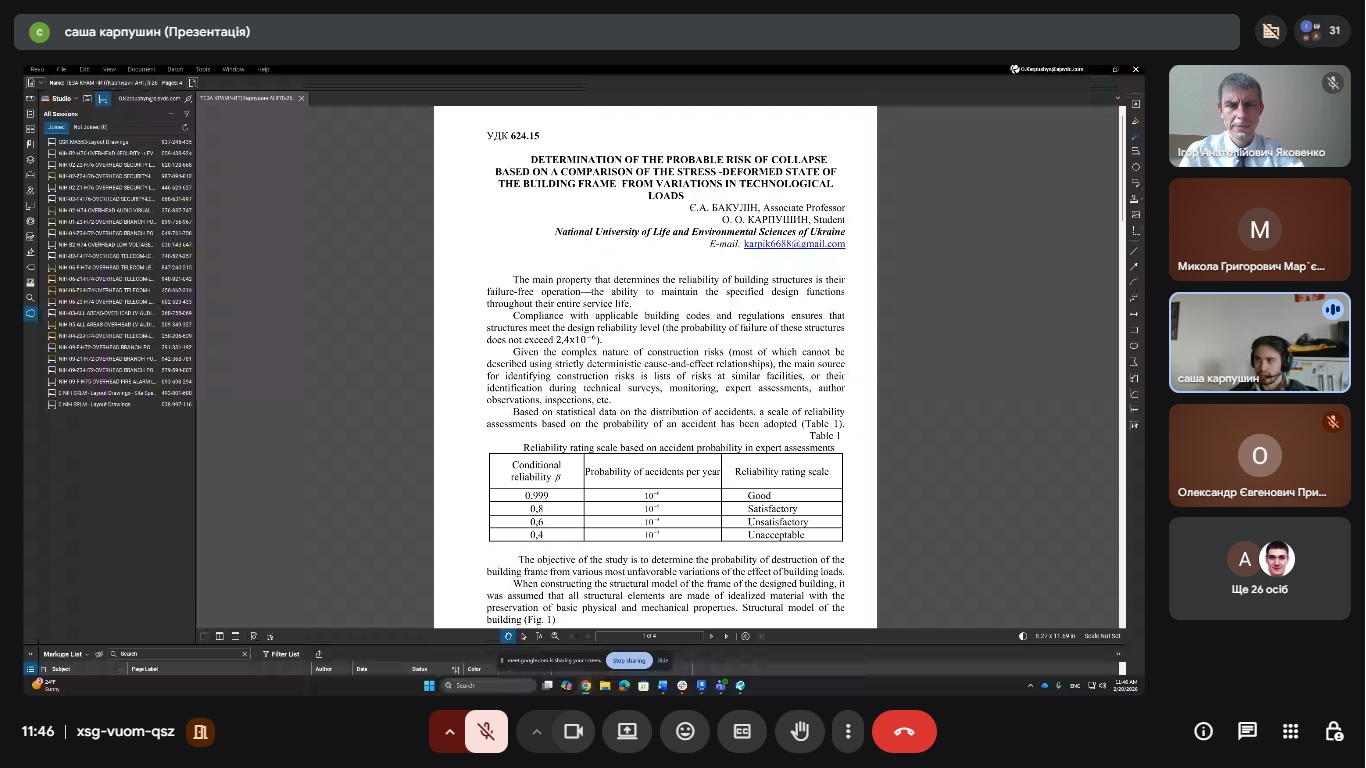Select the Joined tab in Studio sessions

[56, 127]
